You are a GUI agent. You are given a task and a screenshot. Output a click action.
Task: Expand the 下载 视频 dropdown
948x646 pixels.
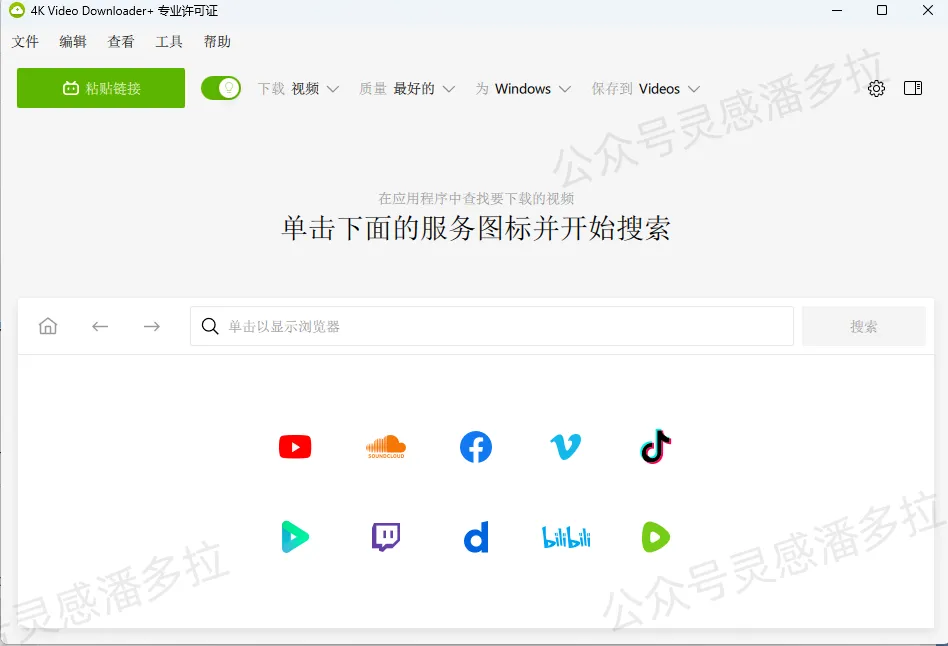coord(298,89)
